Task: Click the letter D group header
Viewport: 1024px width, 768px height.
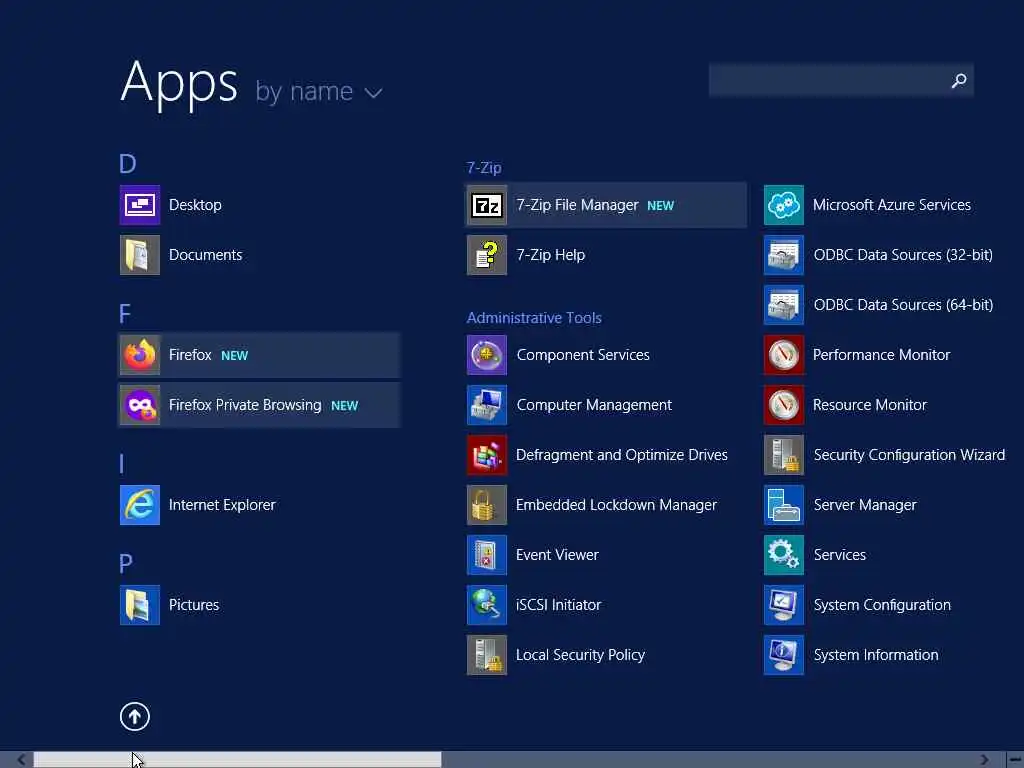Action: [x=127, y=164]
